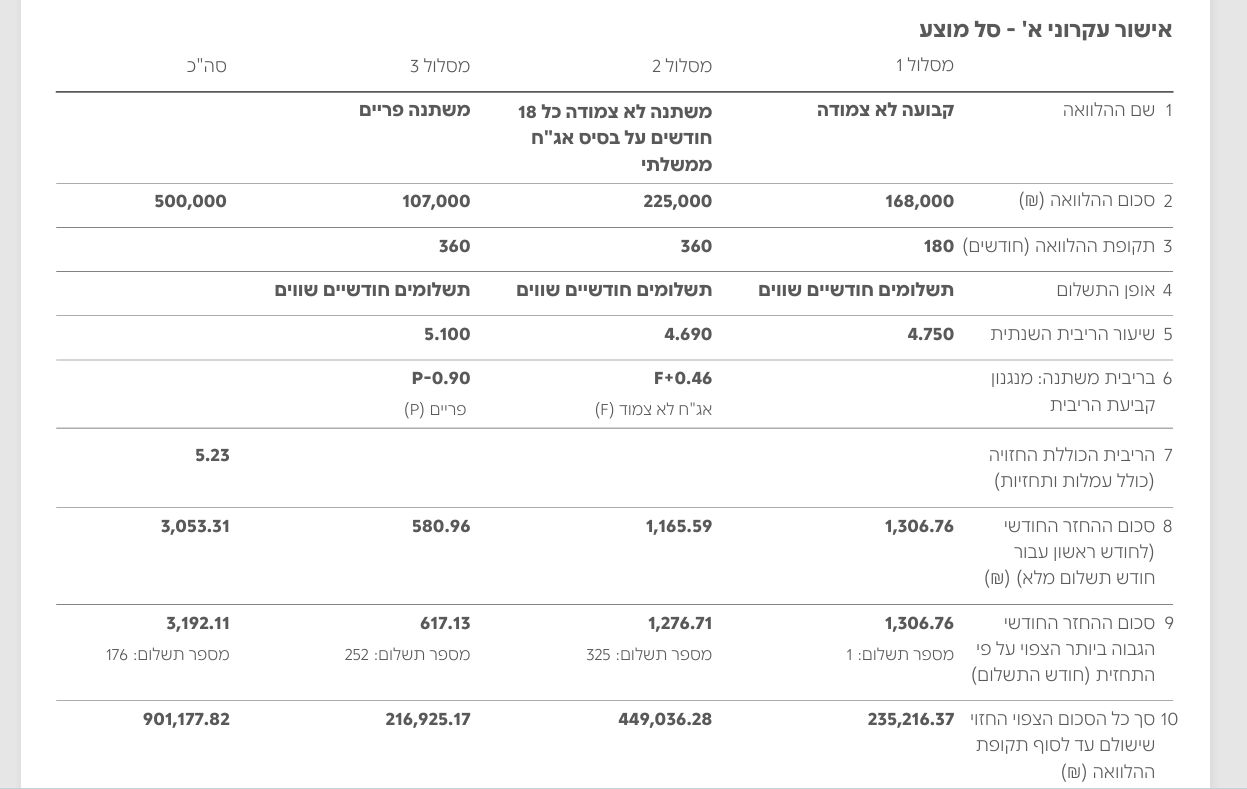Click the 4.750 annual interest rate
The image size is (1247, 789).
[930, 335]
